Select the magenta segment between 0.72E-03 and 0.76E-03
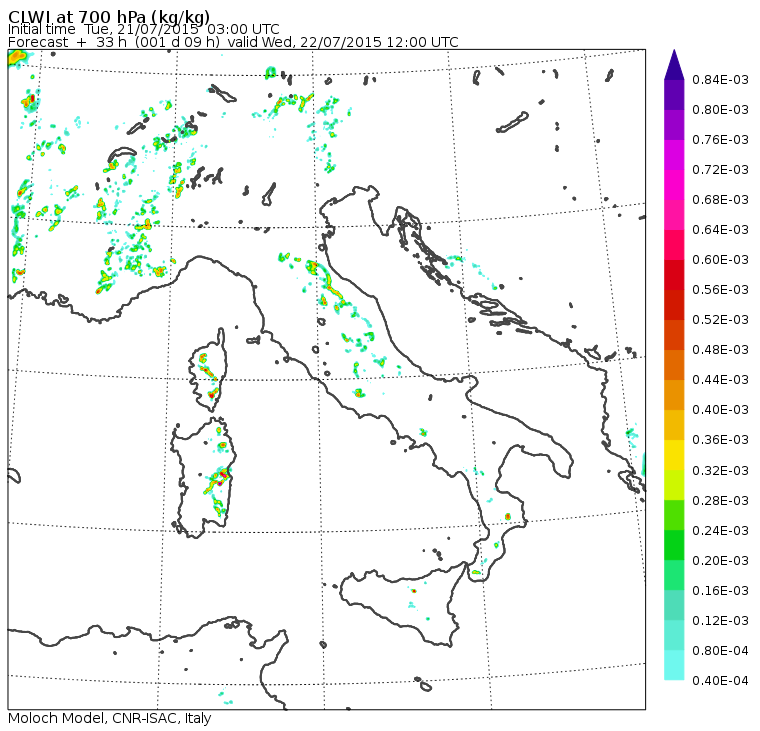This screenshot has height=731, width=760. [674, 155]
